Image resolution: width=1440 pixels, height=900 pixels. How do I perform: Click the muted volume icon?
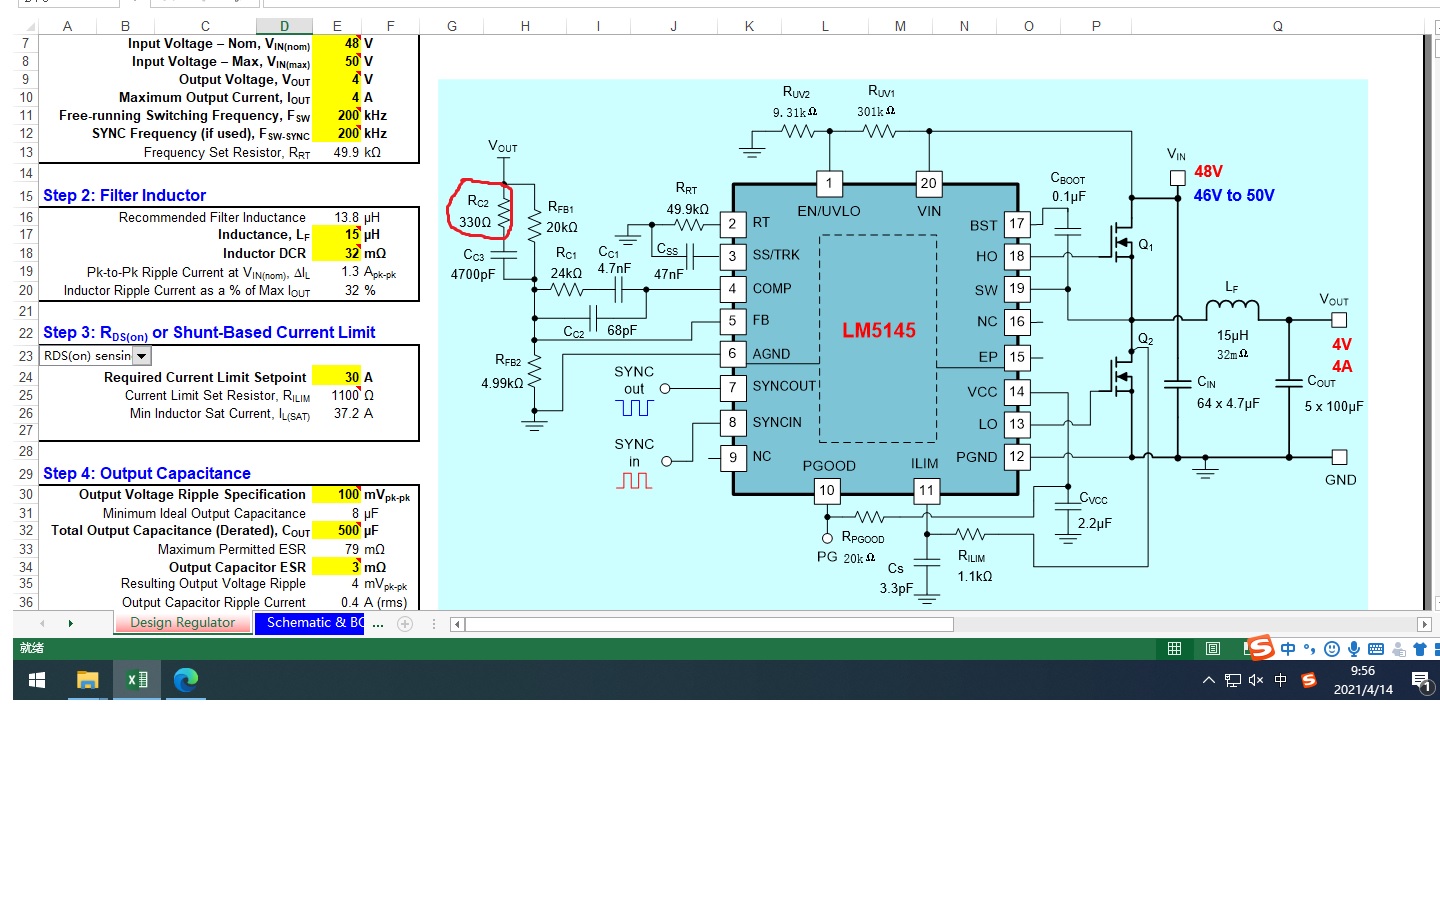click(1256, 681)
